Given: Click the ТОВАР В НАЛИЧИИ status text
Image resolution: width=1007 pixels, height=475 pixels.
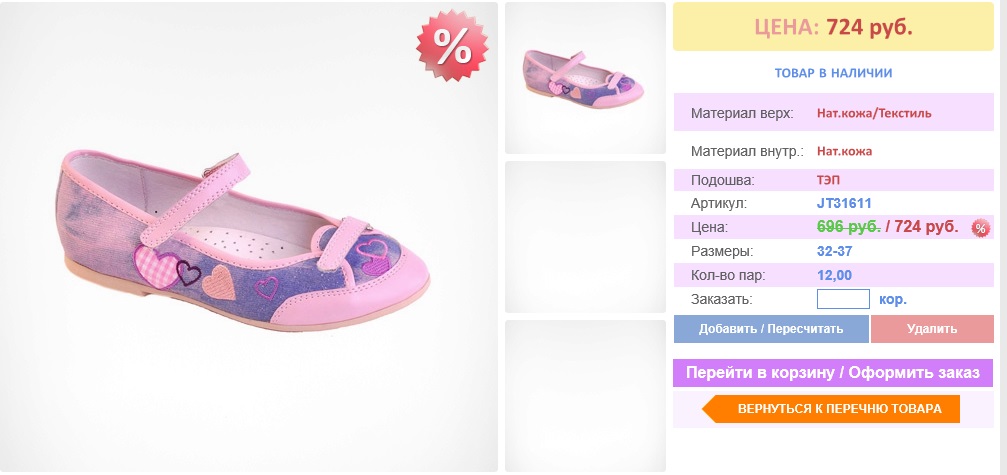Looking at the screenshot, I should click(x=833, y=73).
